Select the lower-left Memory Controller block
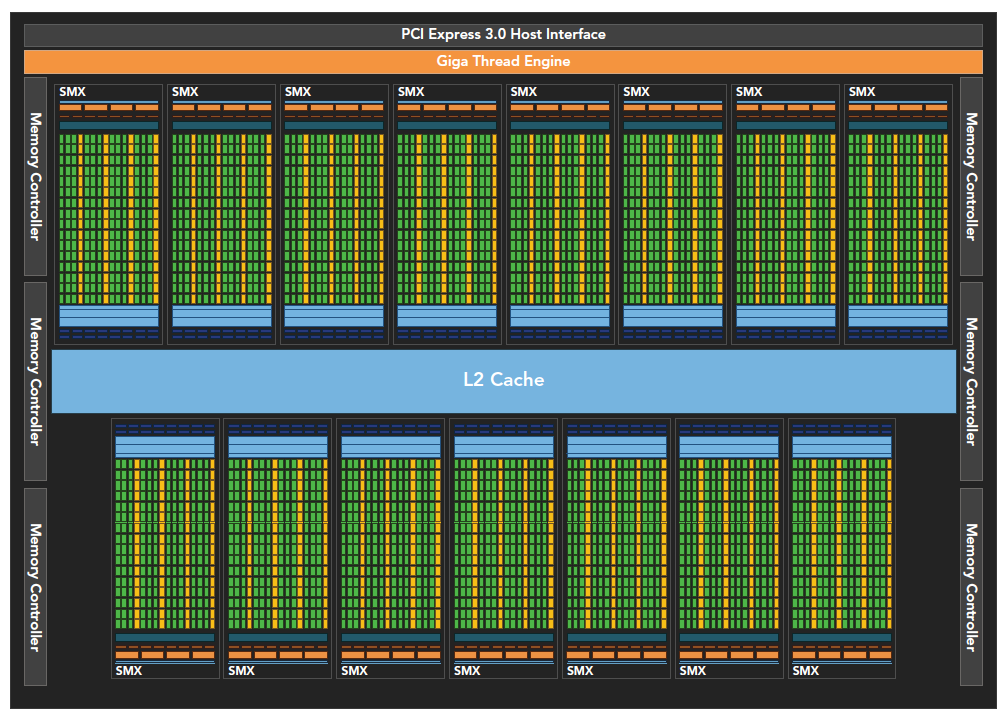The image size is (1008, 713). click(35, 586)
